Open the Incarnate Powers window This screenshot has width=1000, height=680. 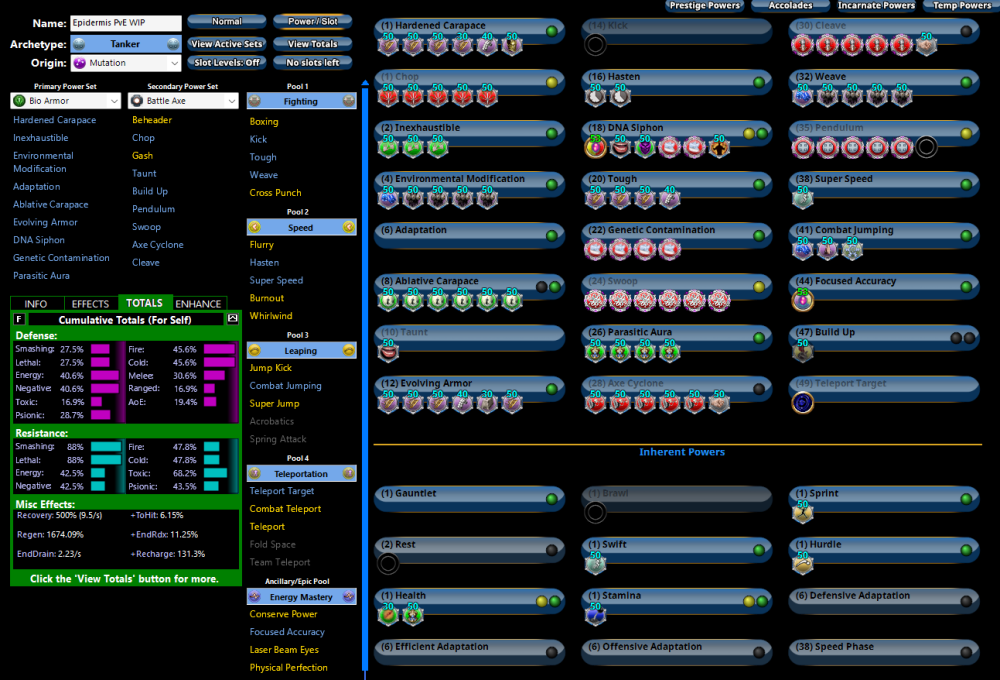(875, 5)
